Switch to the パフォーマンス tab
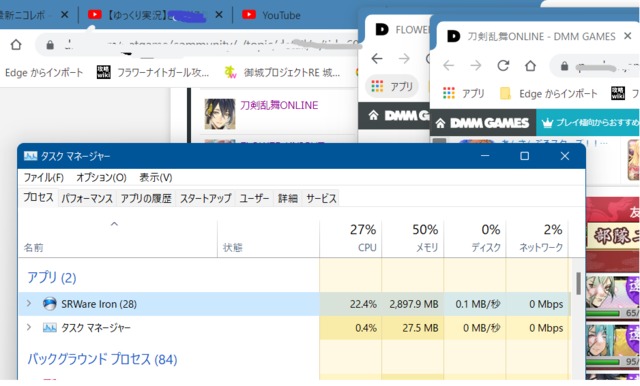 [87, 198]
